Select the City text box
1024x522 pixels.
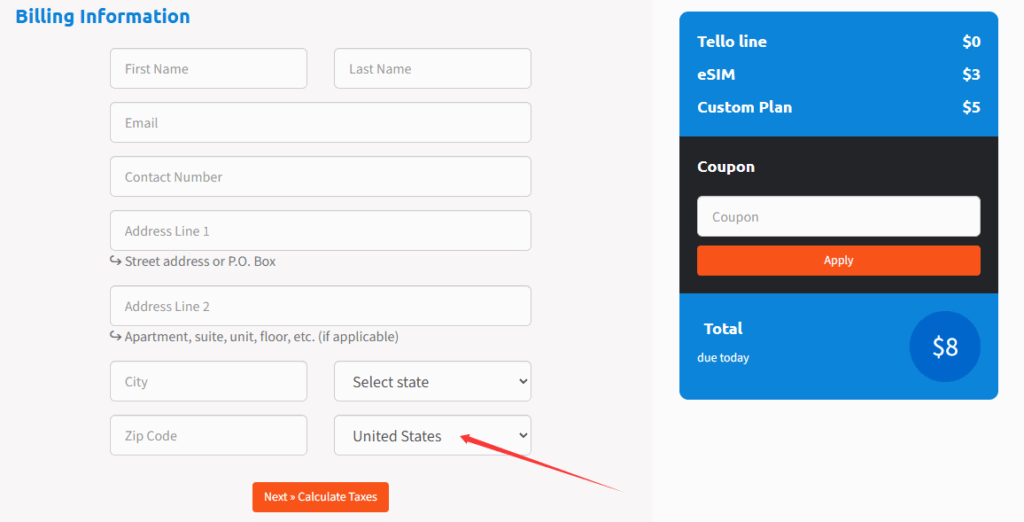pos(208,382)
